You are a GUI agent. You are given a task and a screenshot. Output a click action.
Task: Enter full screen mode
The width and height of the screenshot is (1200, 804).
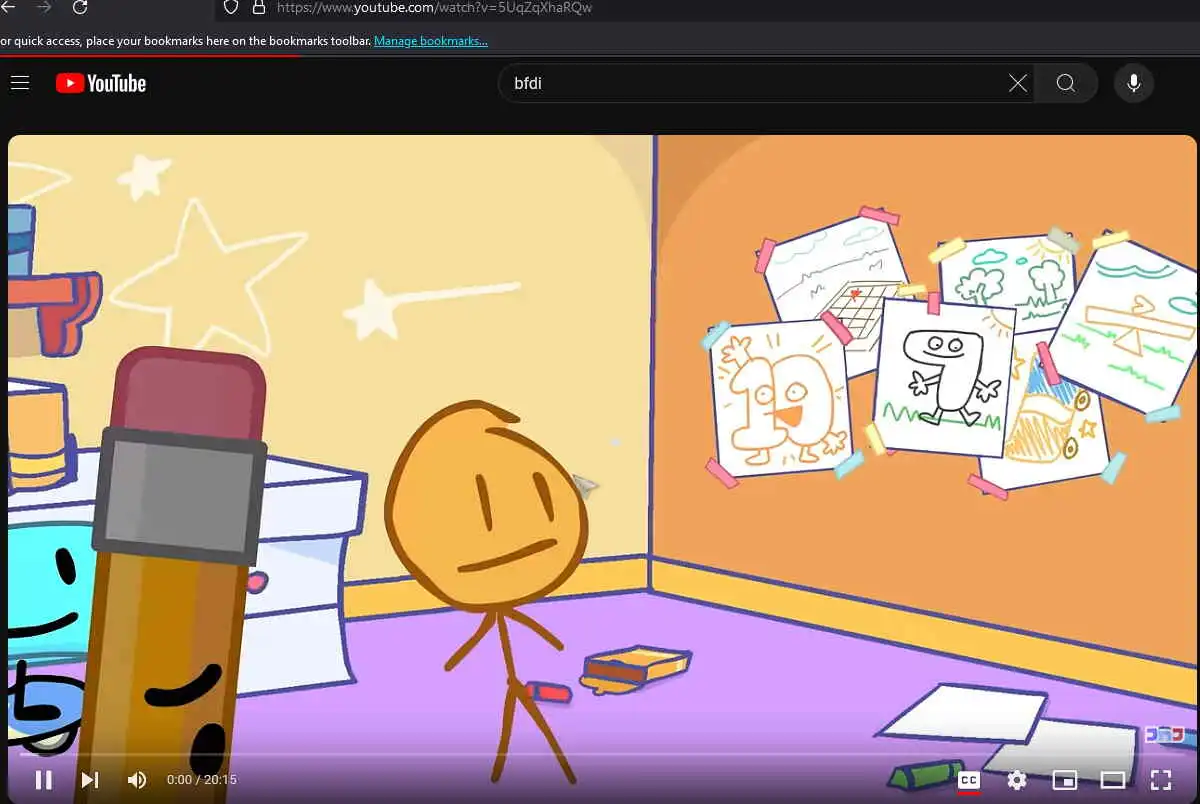click(x=1161, y=780)
